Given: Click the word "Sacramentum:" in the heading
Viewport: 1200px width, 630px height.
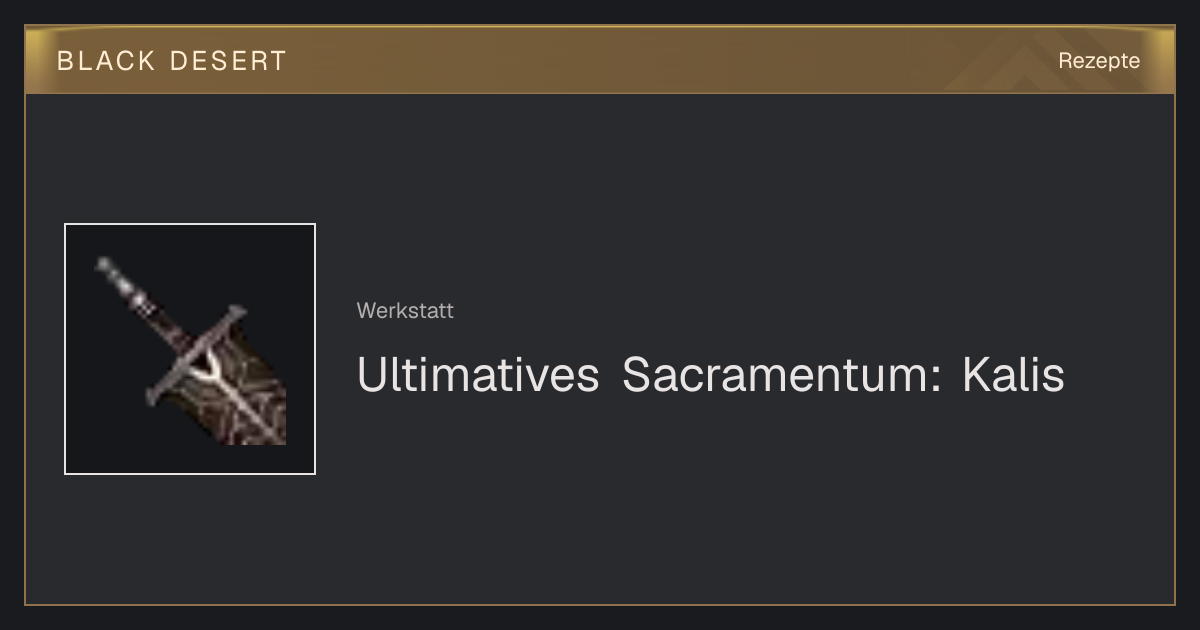Looking at the screenshot, I should click(781, 375).
